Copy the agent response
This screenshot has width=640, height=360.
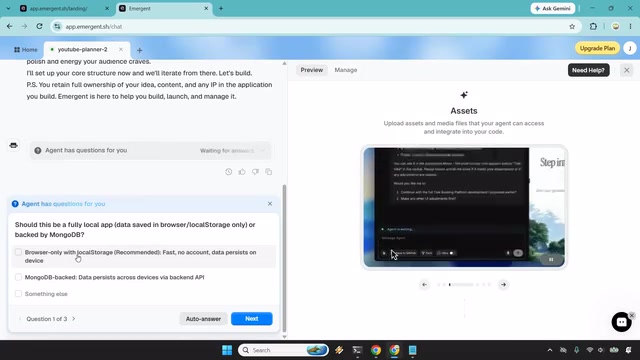269,172
